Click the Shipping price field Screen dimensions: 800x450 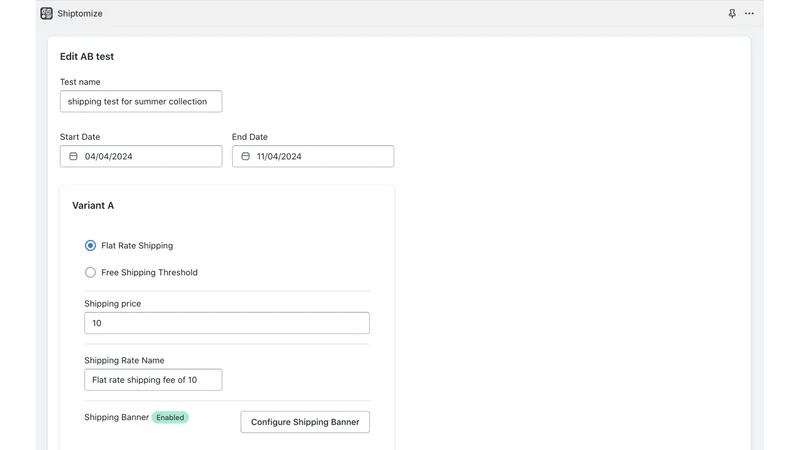[x=227, y=323]
